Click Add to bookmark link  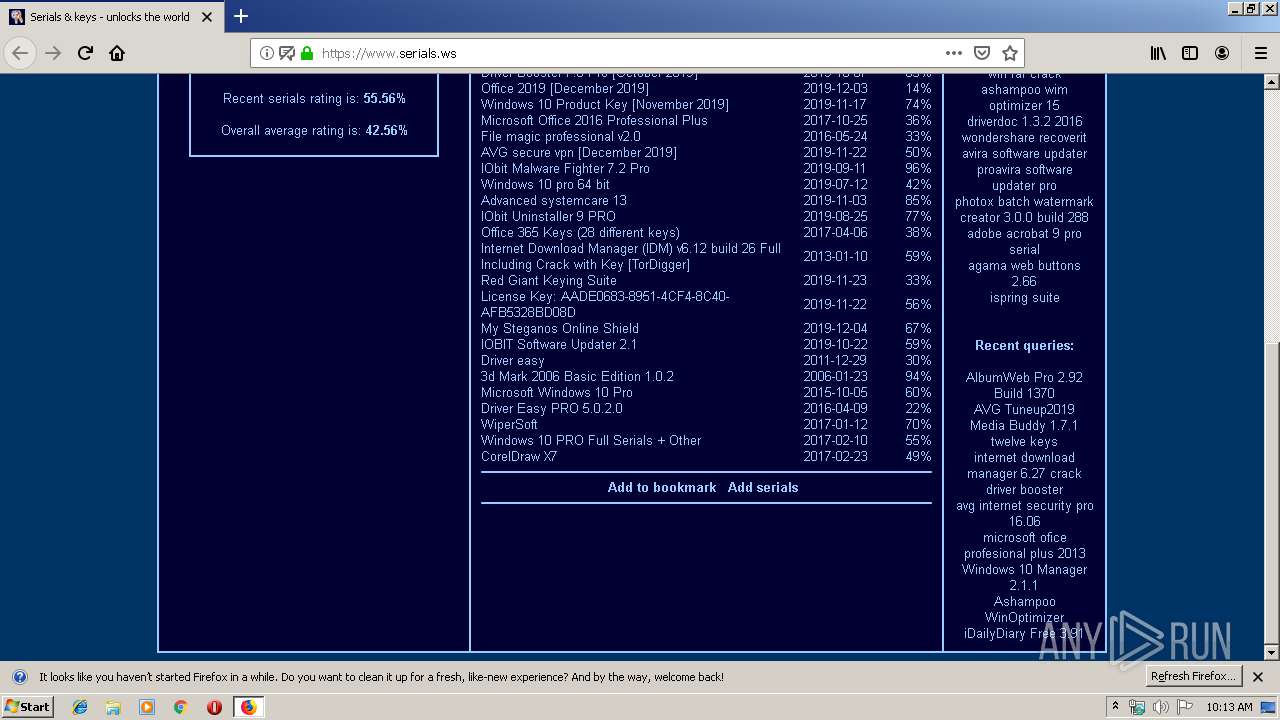(x=662, y=487)
